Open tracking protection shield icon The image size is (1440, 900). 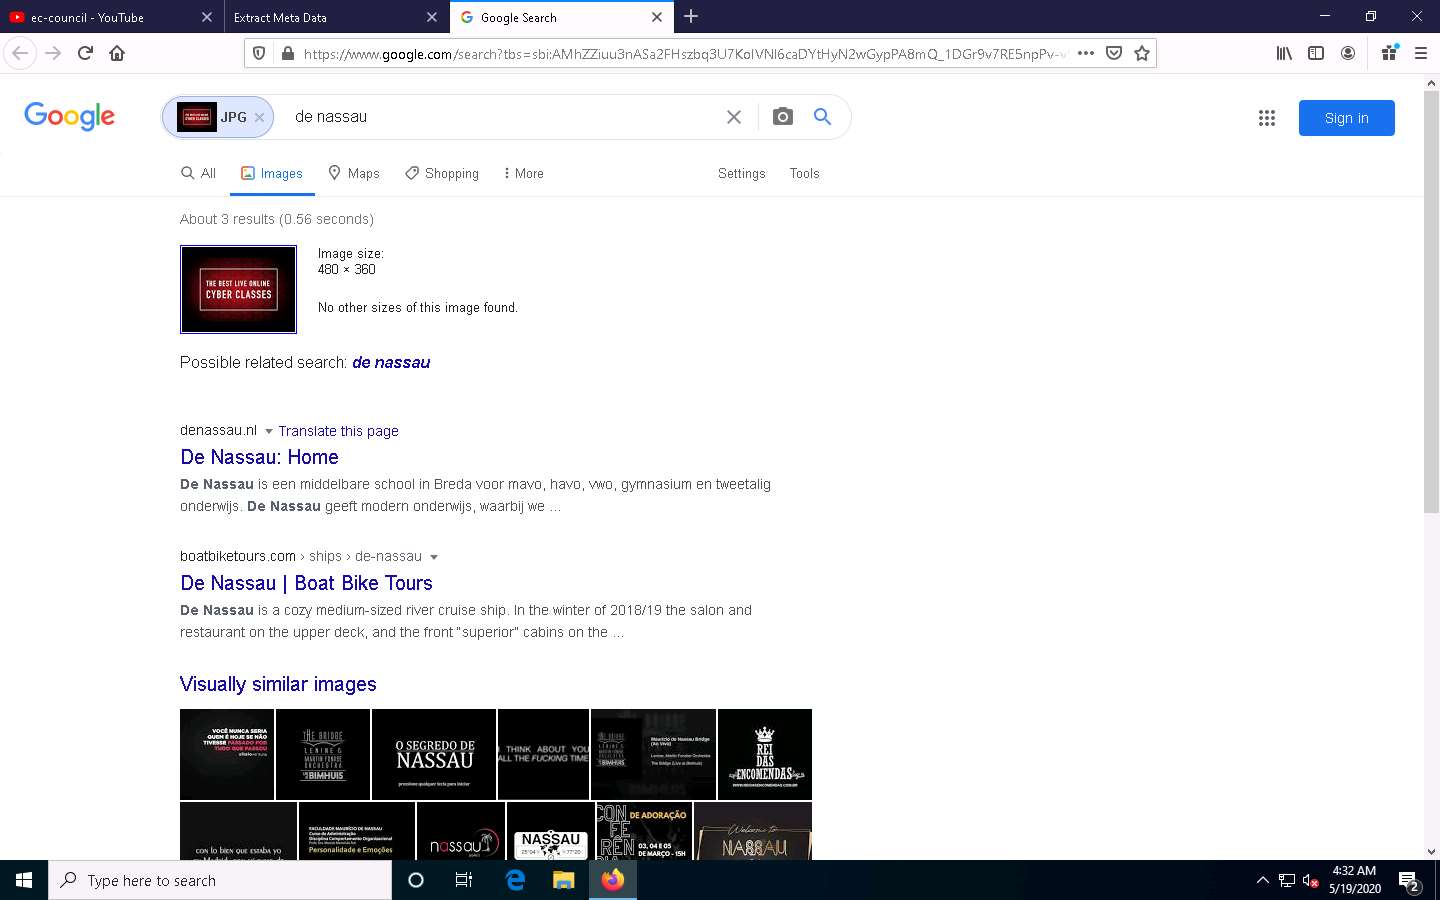coord(259,53)
